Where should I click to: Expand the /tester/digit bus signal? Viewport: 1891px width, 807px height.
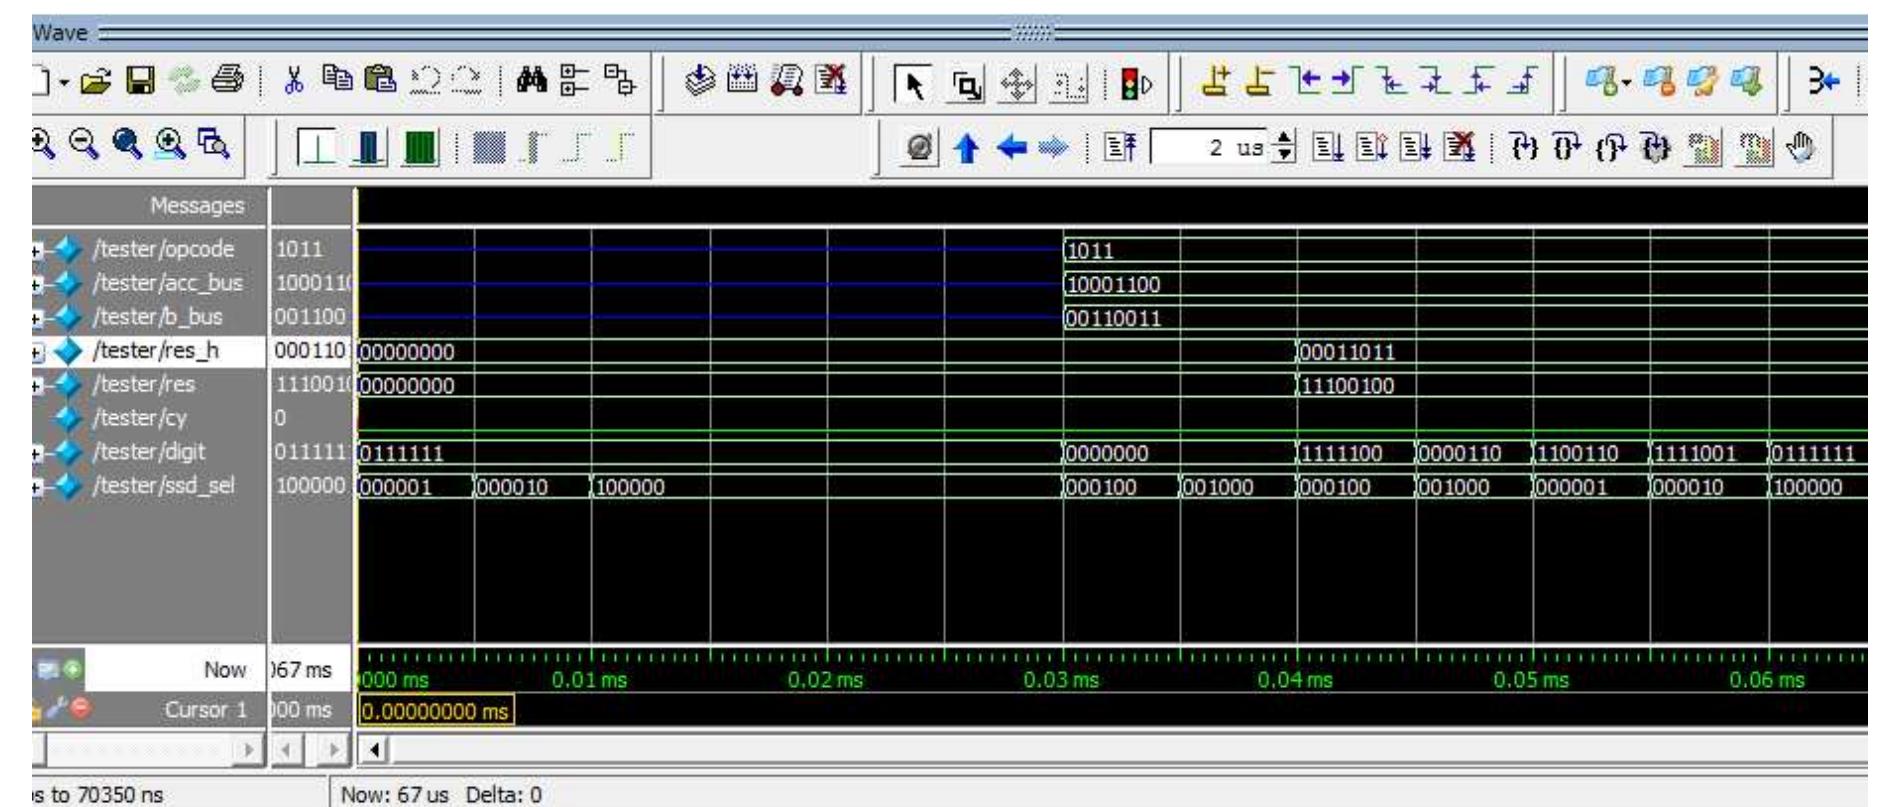click(x=38, y=453)
